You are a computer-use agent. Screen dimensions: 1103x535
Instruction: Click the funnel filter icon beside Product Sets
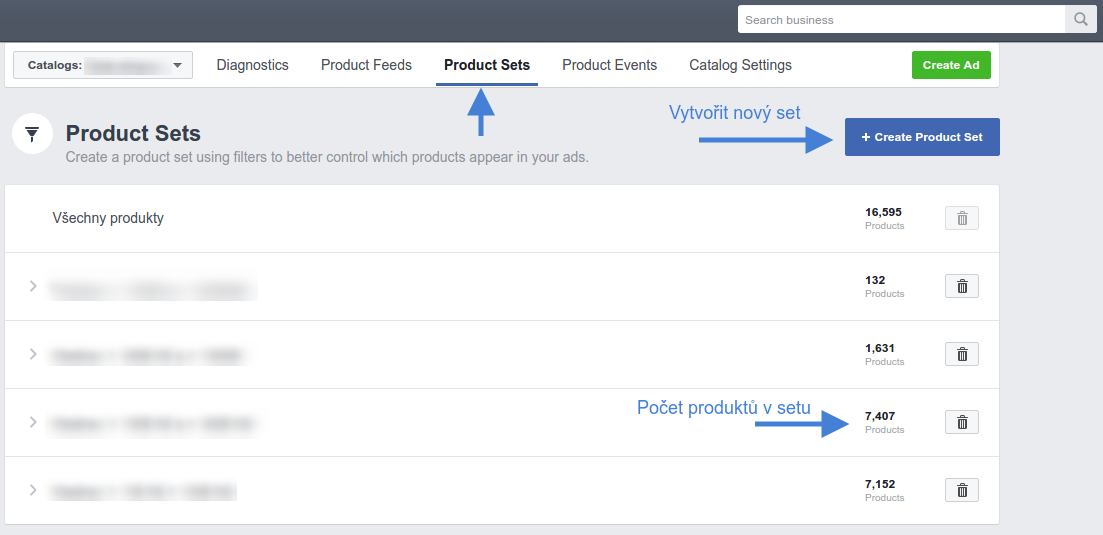coord(32,134)
